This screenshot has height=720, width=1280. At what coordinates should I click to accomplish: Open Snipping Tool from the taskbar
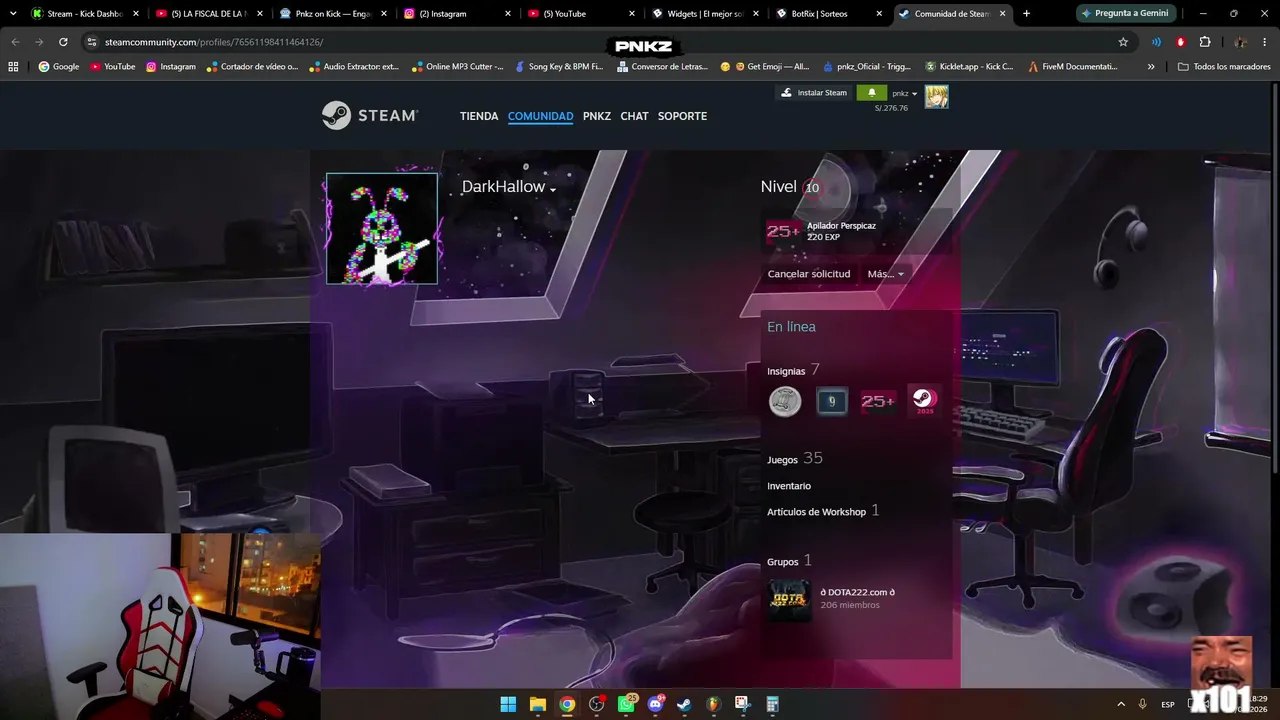coord(742,704)
